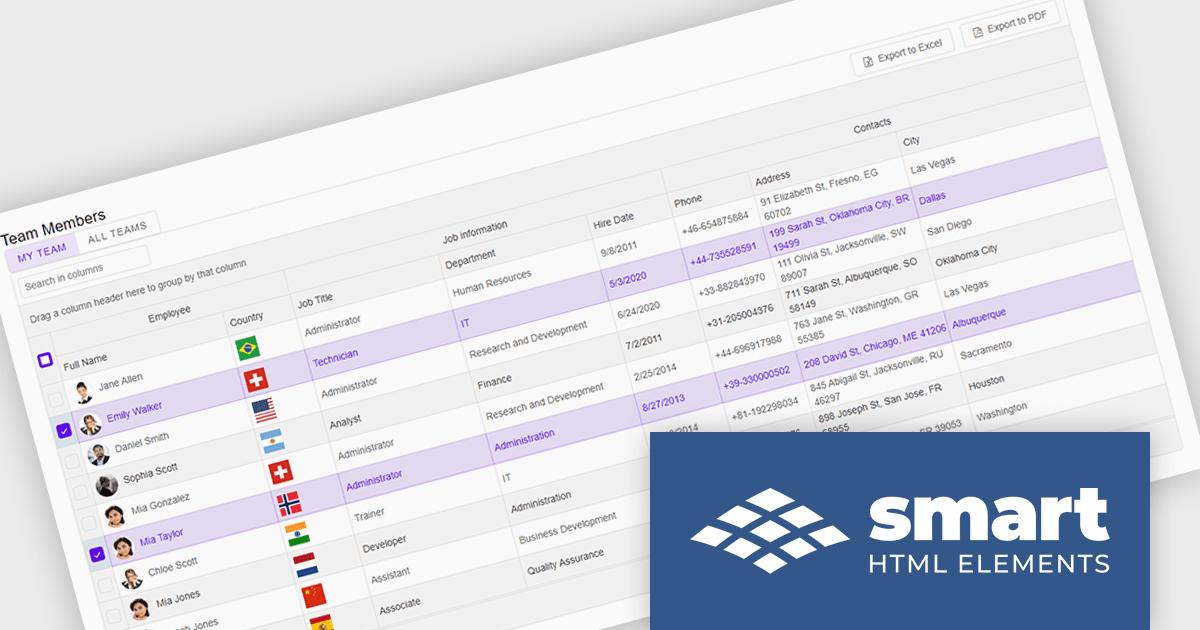The image size is (1200, 630).
Task: Click the 'Emily Walker' name cell
Action: point(134,411)
